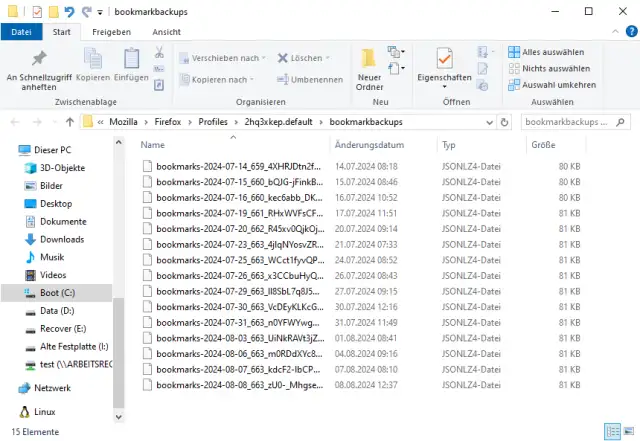640x441 pixels.
Task: Open Bilder in the navigation pane
Action: tap(44, 186)
